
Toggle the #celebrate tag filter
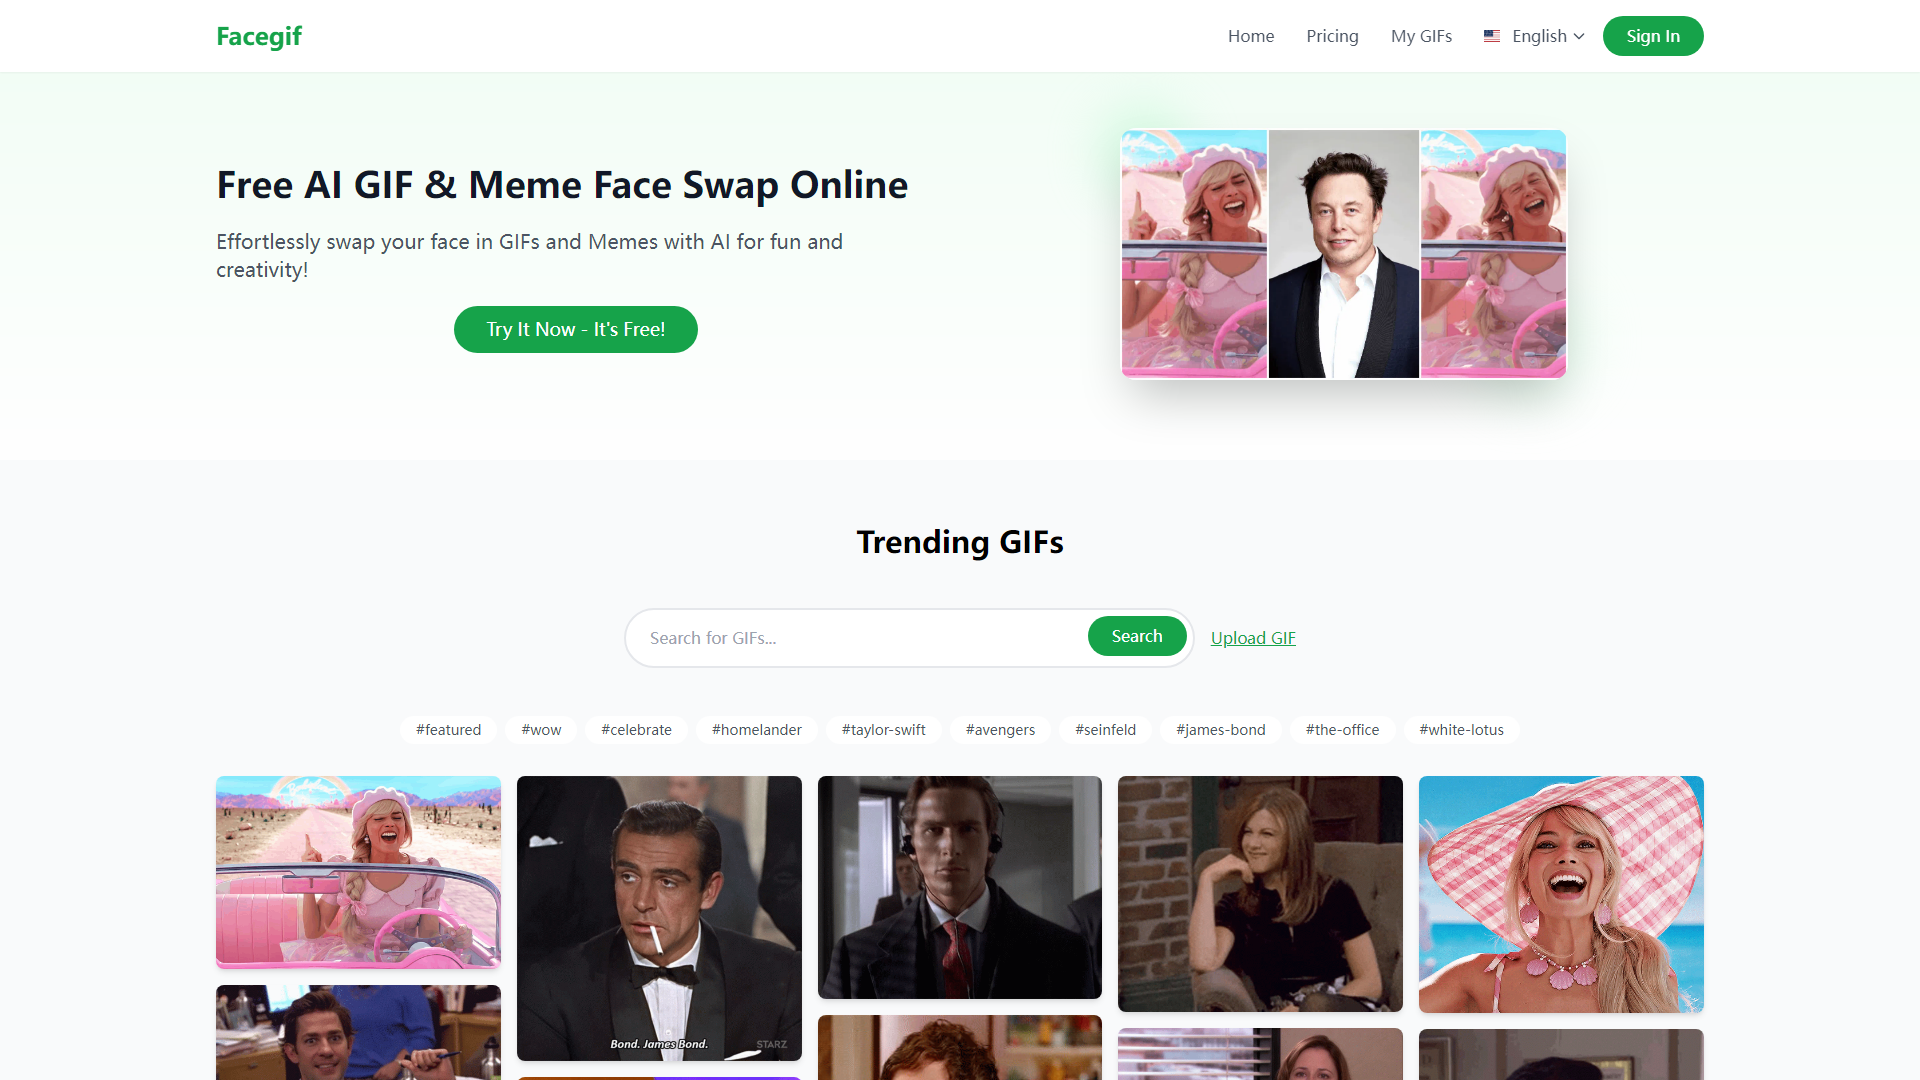click(636, 728)
